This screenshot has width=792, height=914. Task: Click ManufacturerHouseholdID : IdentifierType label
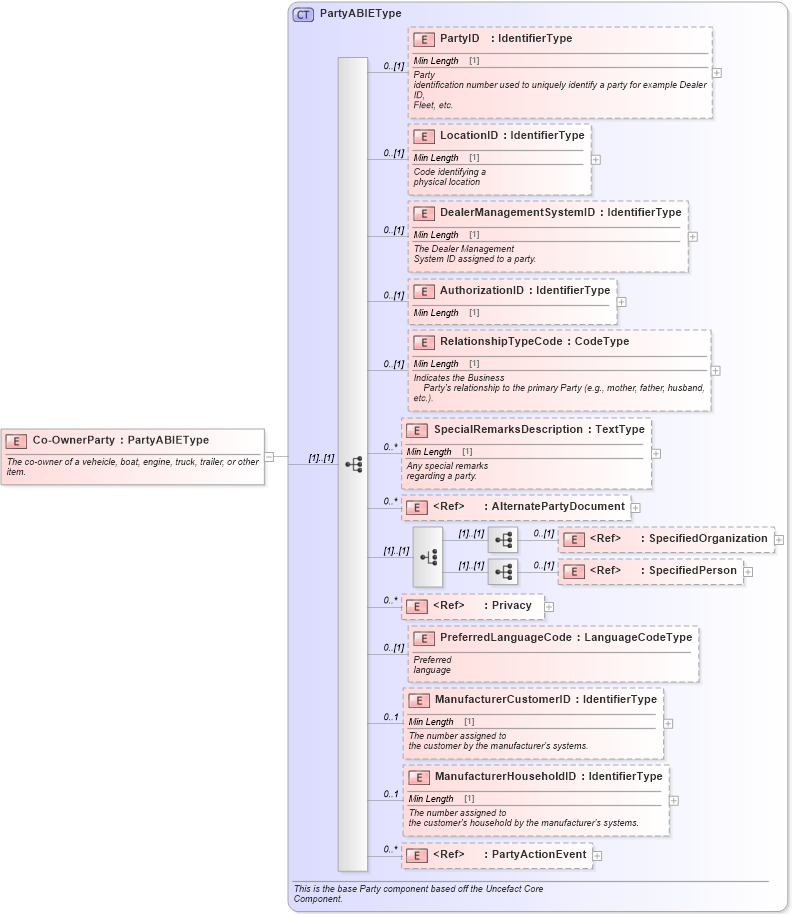click(x=548, y=776)
